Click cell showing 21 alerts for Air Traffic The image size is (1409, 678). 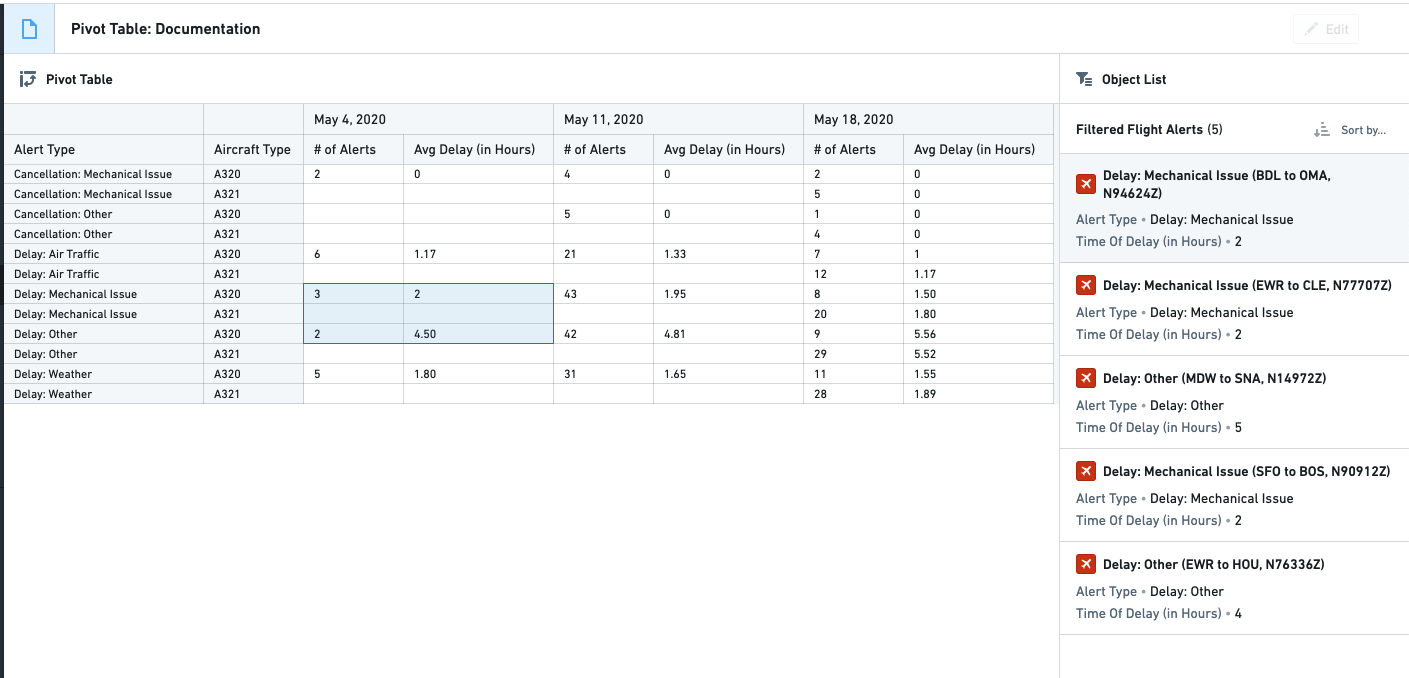(x=603, y=254)
